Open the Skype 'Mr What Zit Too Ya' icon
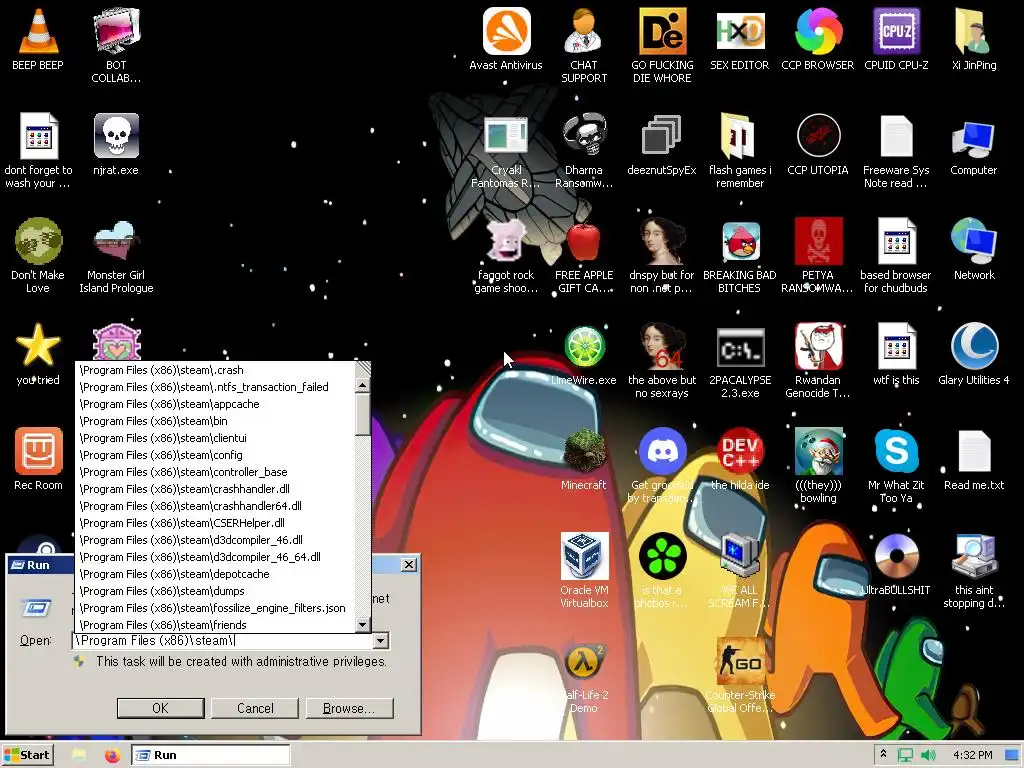The image size is (1024, 768). (896, 451)
